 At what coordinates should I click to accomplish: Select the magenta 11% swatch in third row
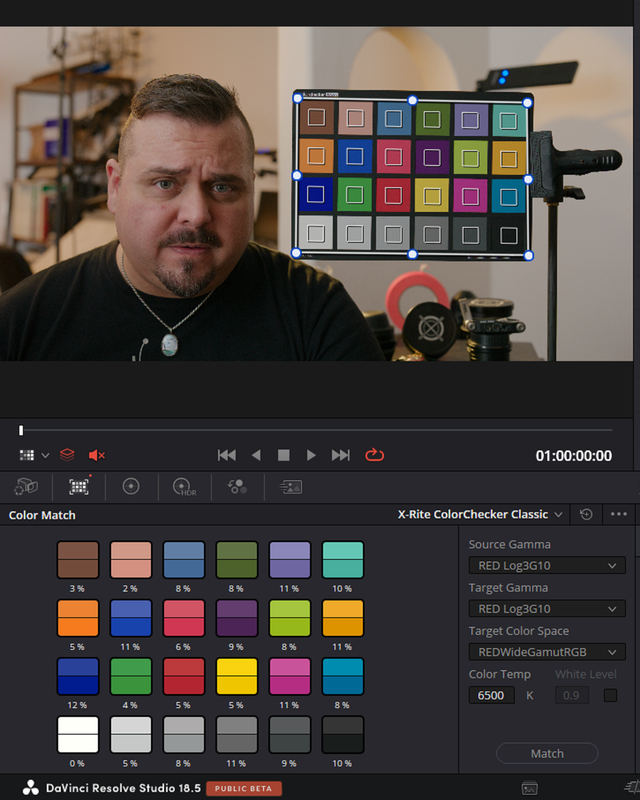(x=290, y=677)
